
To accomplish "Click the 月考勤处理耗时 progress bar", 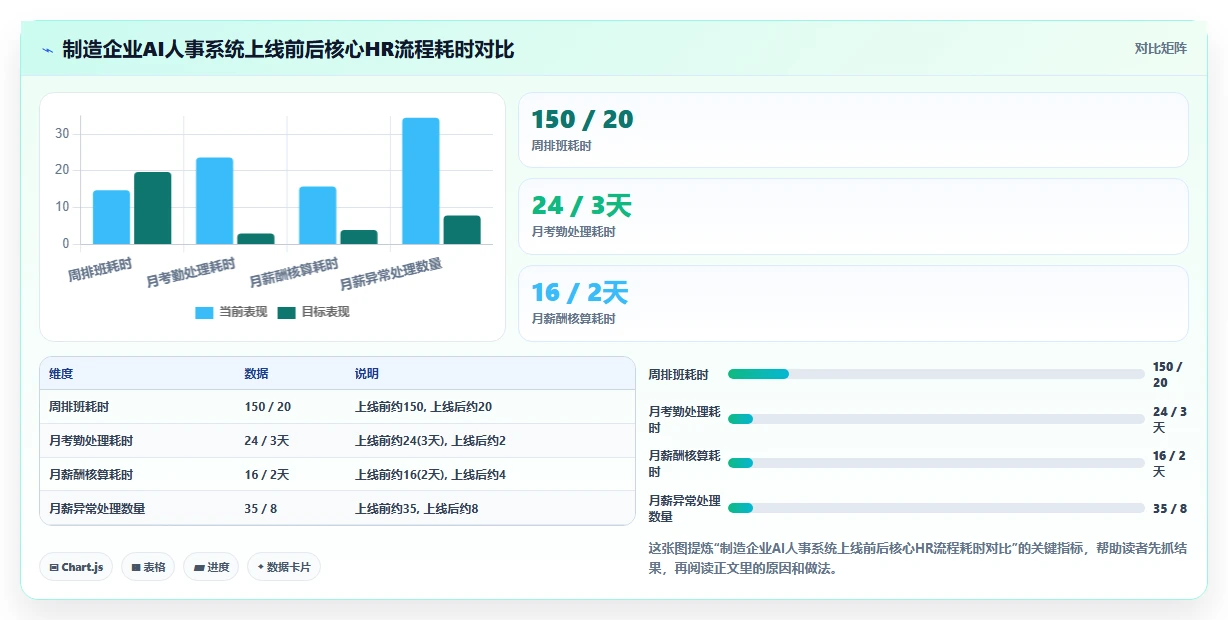I will tap(936, 419).
